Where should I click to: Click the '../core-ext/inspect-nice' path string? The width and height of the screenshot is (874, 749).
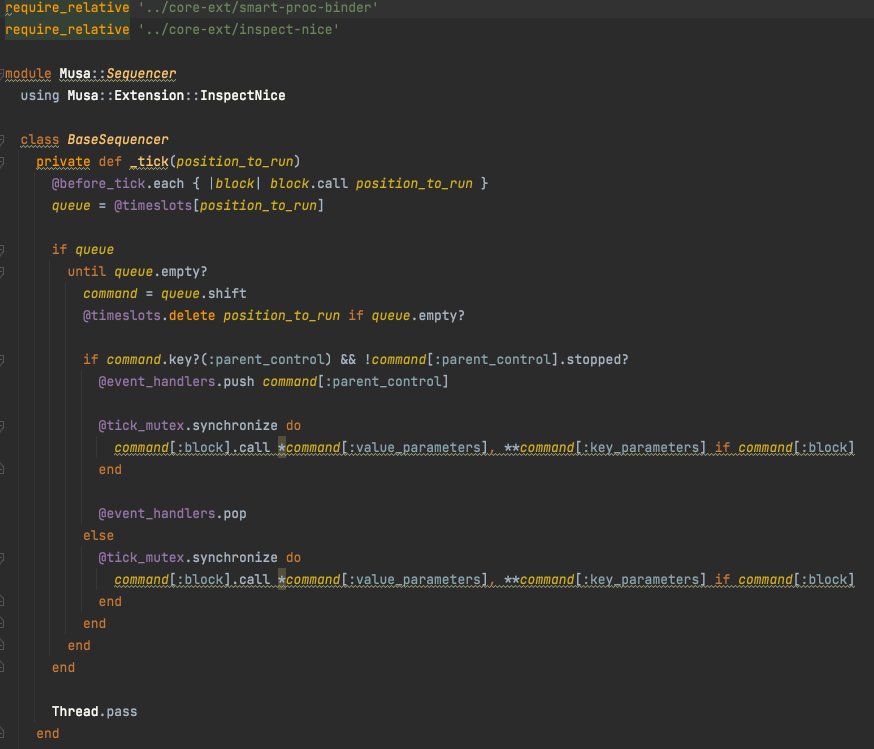247,29
